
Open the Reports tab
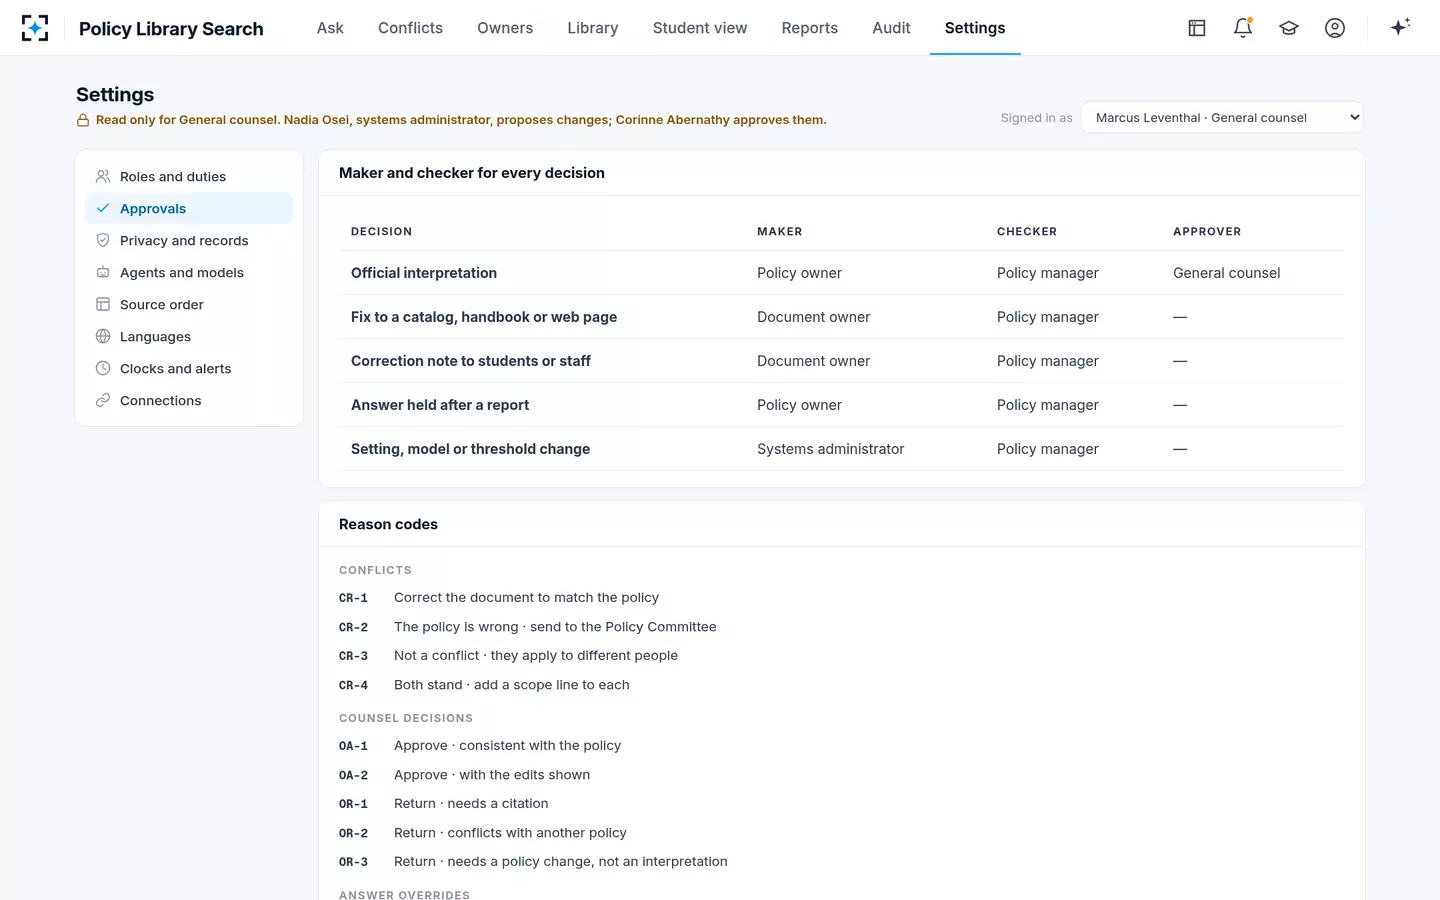[810, 28]
